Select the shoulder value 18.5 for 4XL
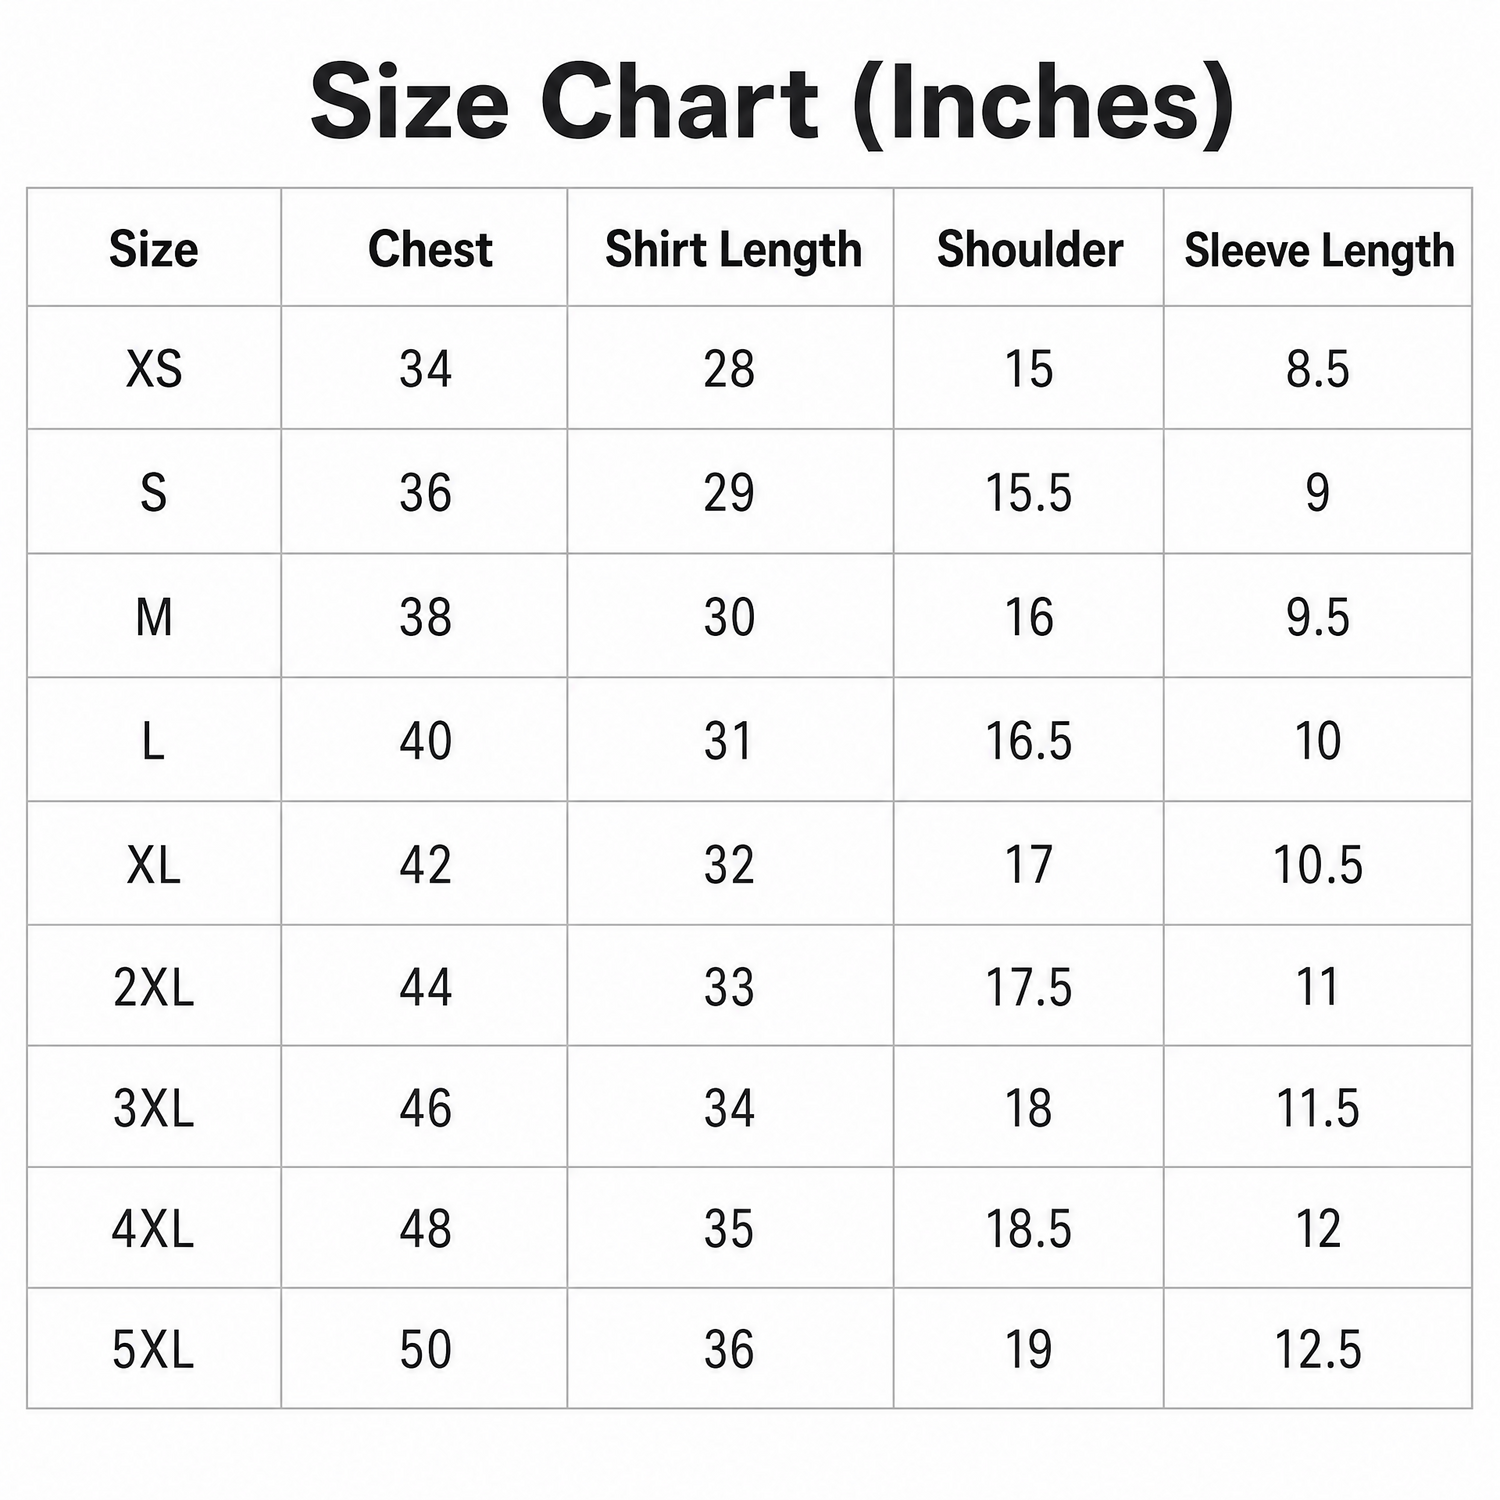 pyautogui.click(x=1029, y=1229)
